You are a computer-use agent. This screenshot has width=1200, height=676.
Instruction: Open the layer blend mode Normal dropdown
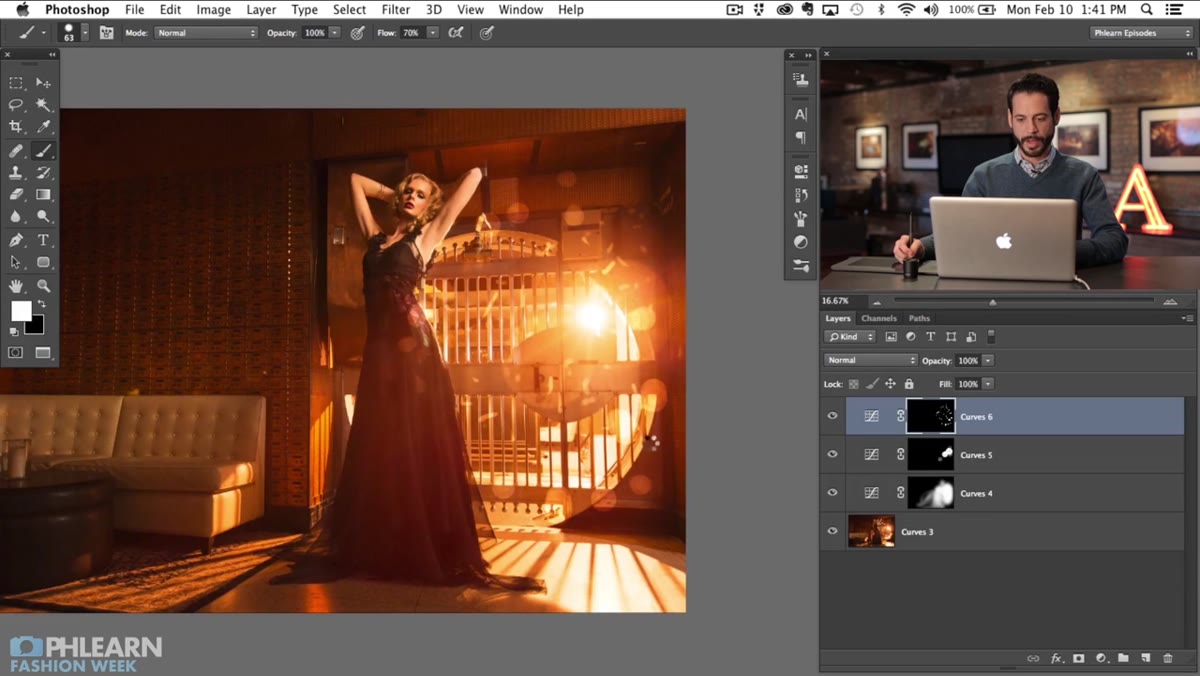[x=870, y=360]
